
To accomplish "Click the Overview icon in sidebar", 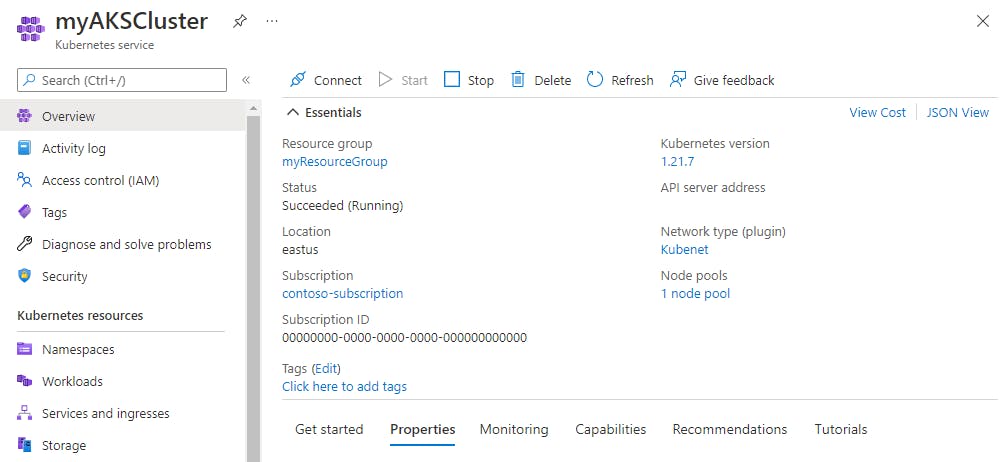I will click(x=24, y=116).
